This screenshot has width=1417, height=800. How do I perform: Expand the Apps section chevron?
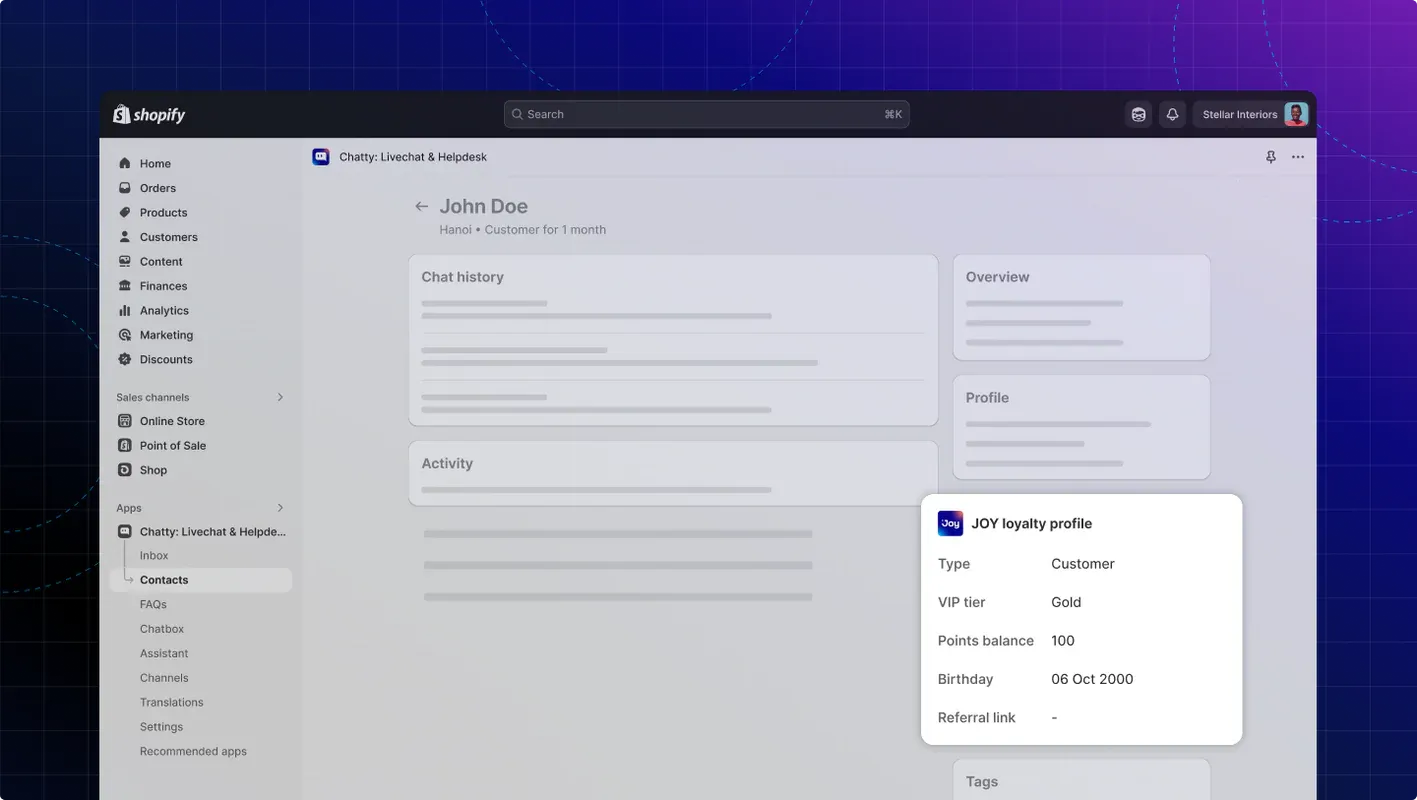(x=280, y=507)
